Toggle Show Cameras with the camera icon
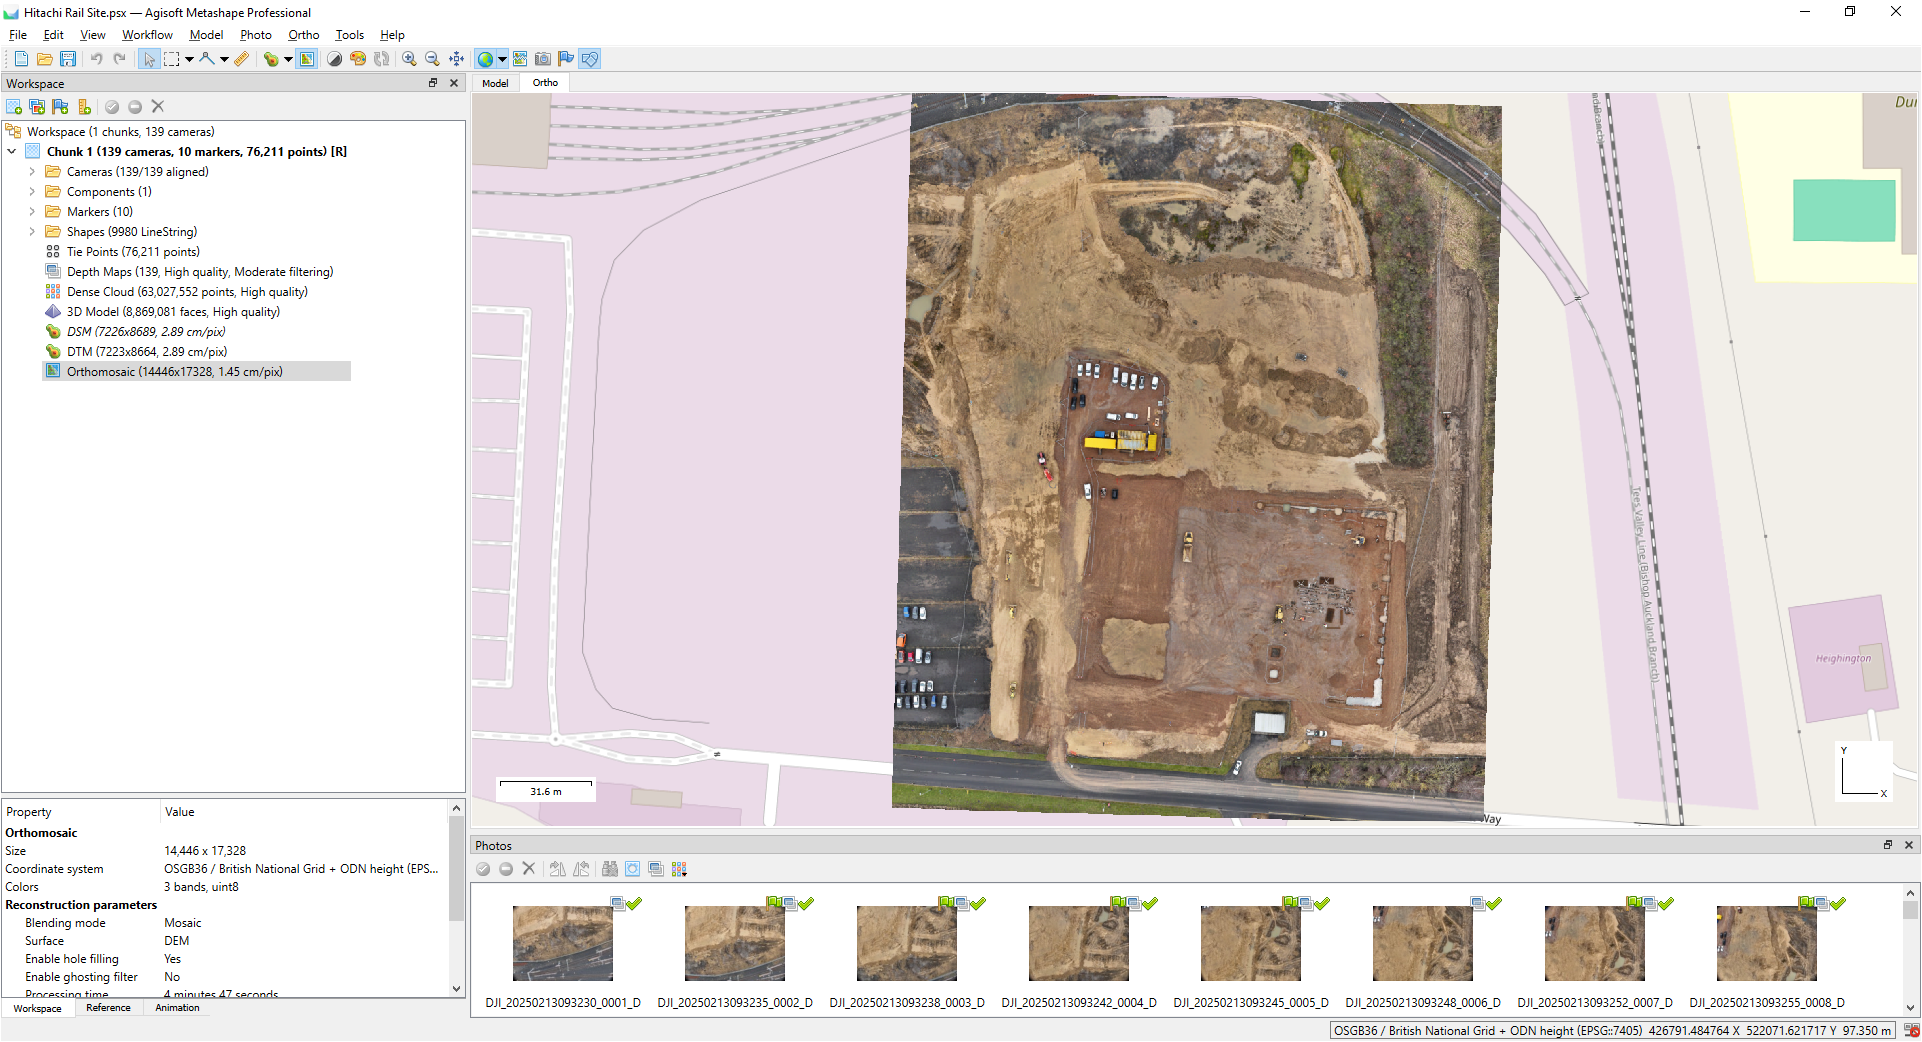The width and height of the screenshot is (1922, 1042). pyautogui.click(x=543, y=59)
